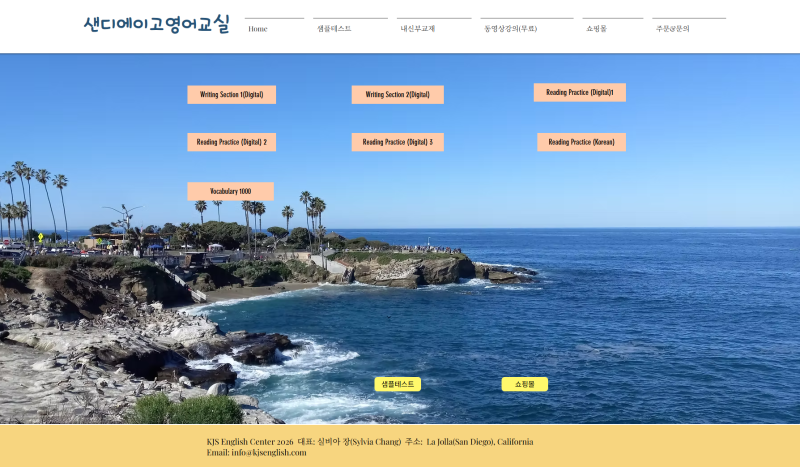Click the yellow 샘플테스트 button over the ocean
The width and height of the screenshot is (800, 467).
pos(397,384)
